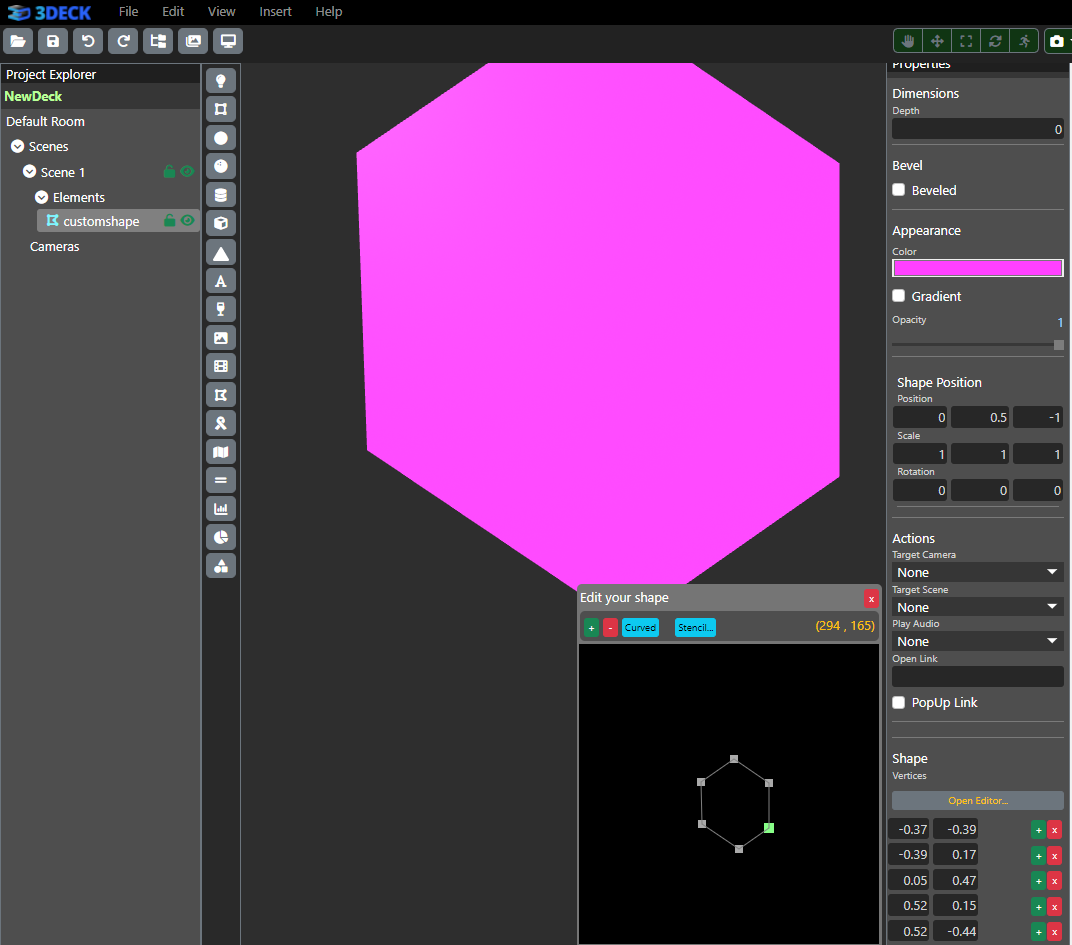
Task: Insert a pie chart element
Action: [x=221, y=537]
